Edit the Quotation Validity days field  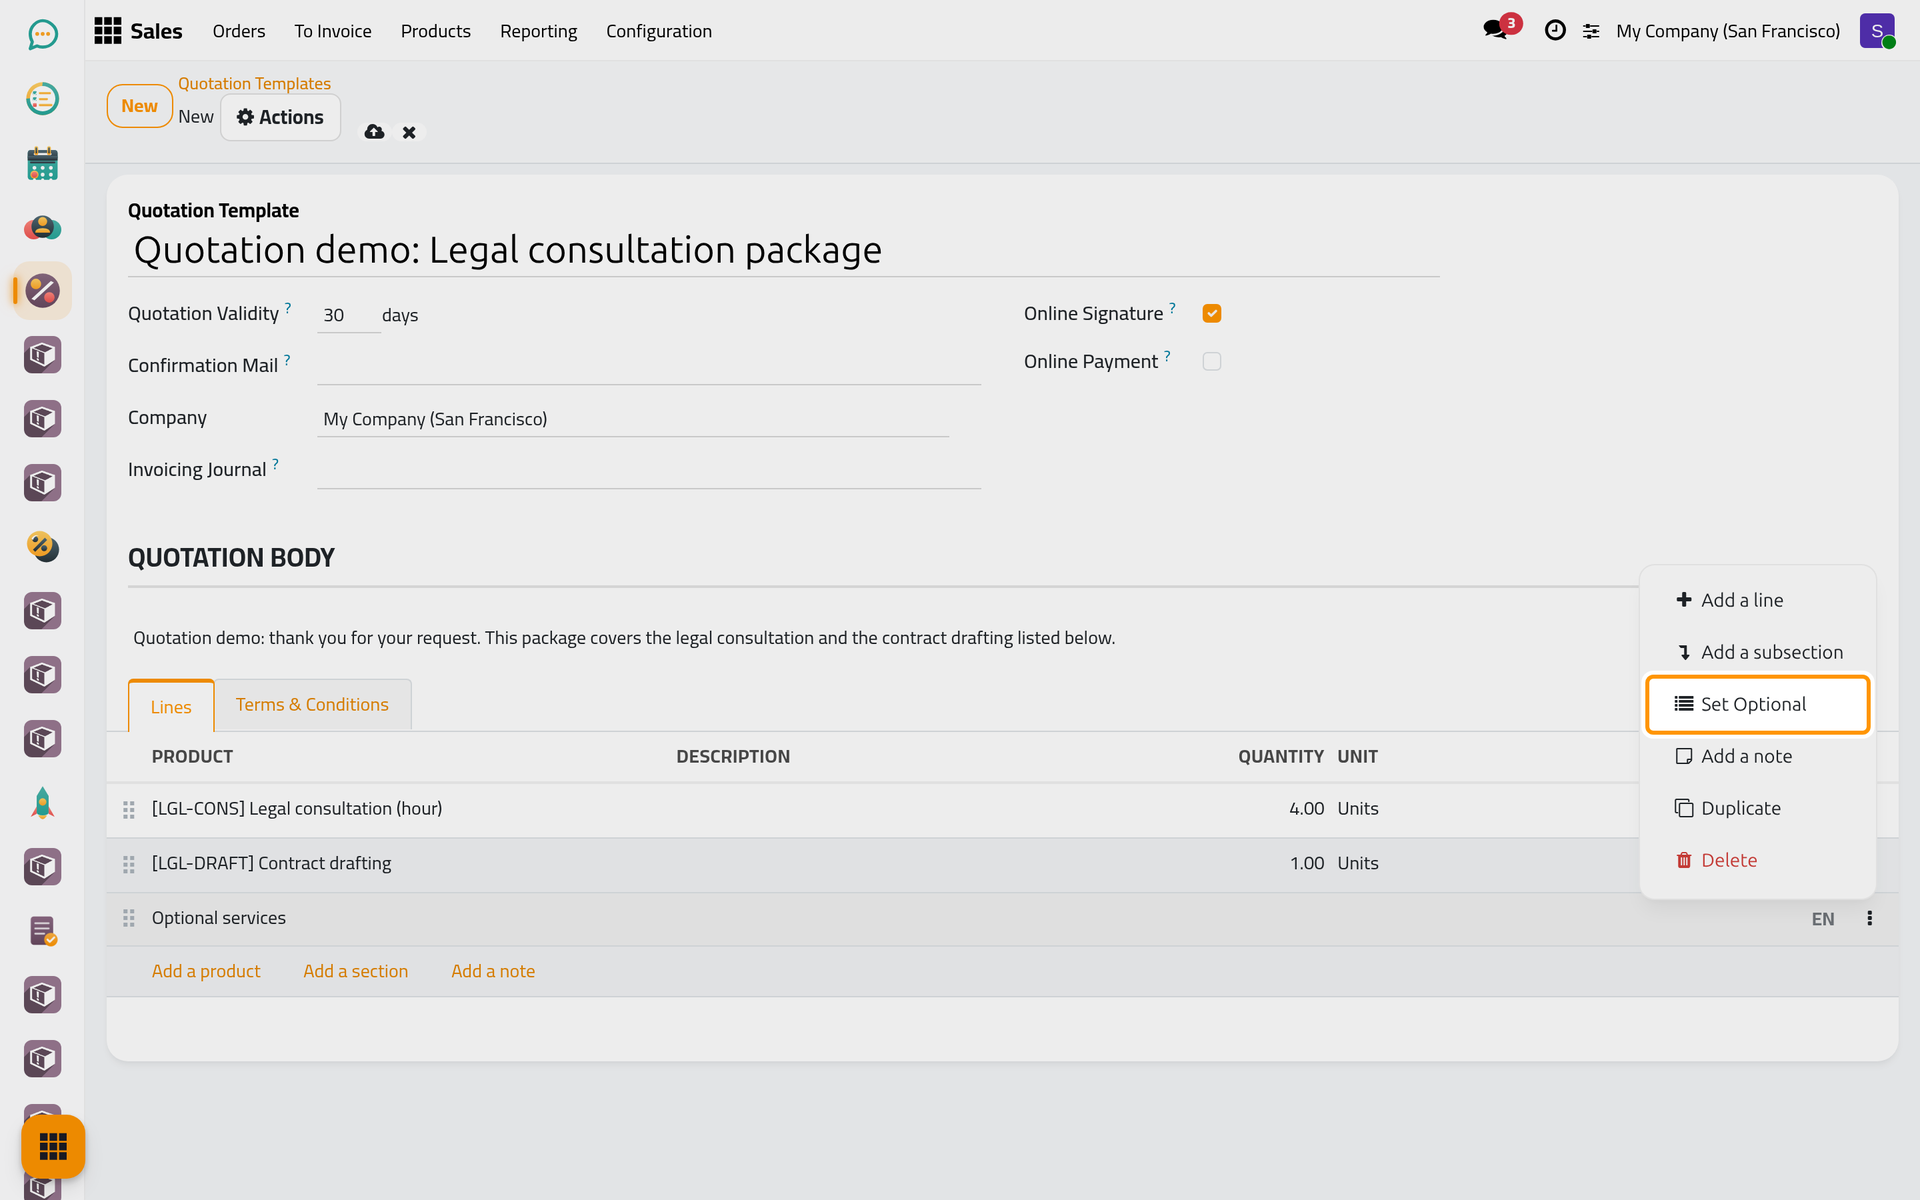click(348, 315)
